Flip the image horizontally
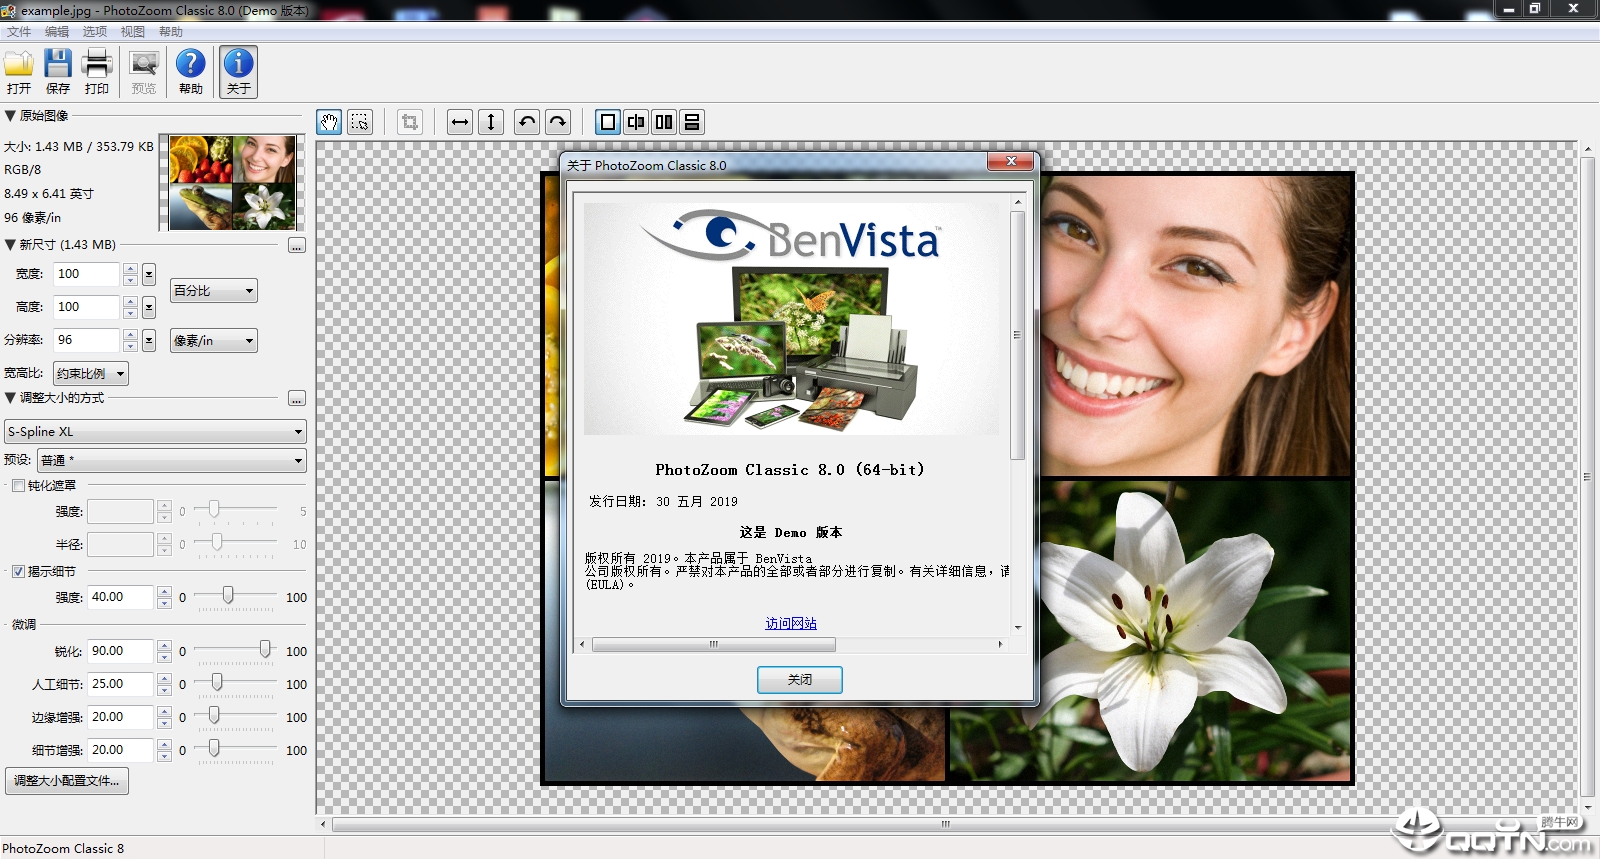The image size is (1600, 860). coord(460,122)
